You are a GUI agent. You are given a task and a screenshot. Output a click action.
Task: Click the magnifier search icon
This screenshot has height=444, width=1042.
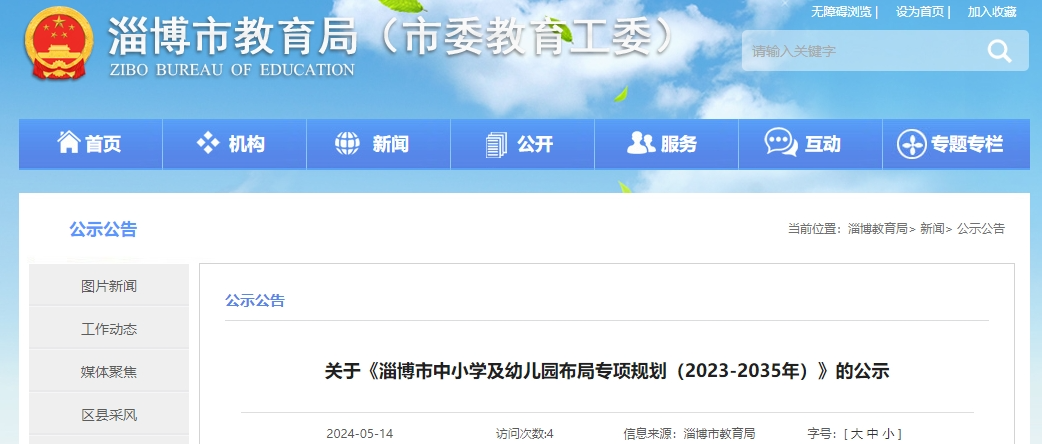click(x=998, y=51)
